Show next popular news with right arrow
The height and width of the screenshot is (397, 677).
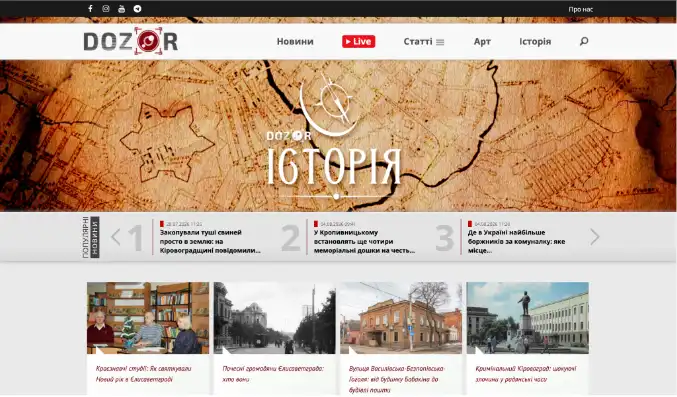point(595,237)
